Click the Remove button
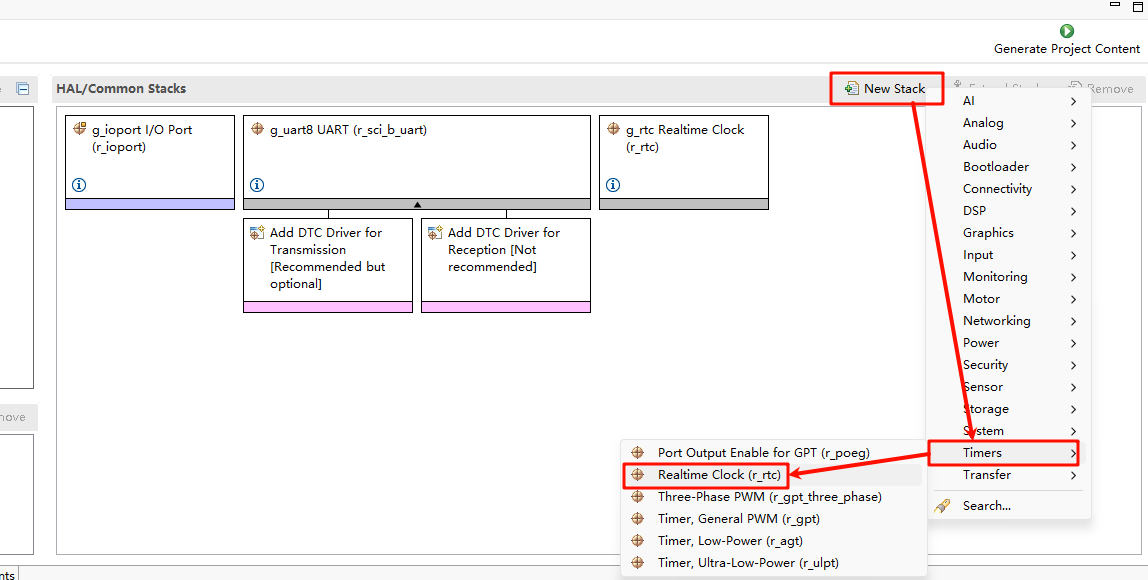 [1101, 89]
